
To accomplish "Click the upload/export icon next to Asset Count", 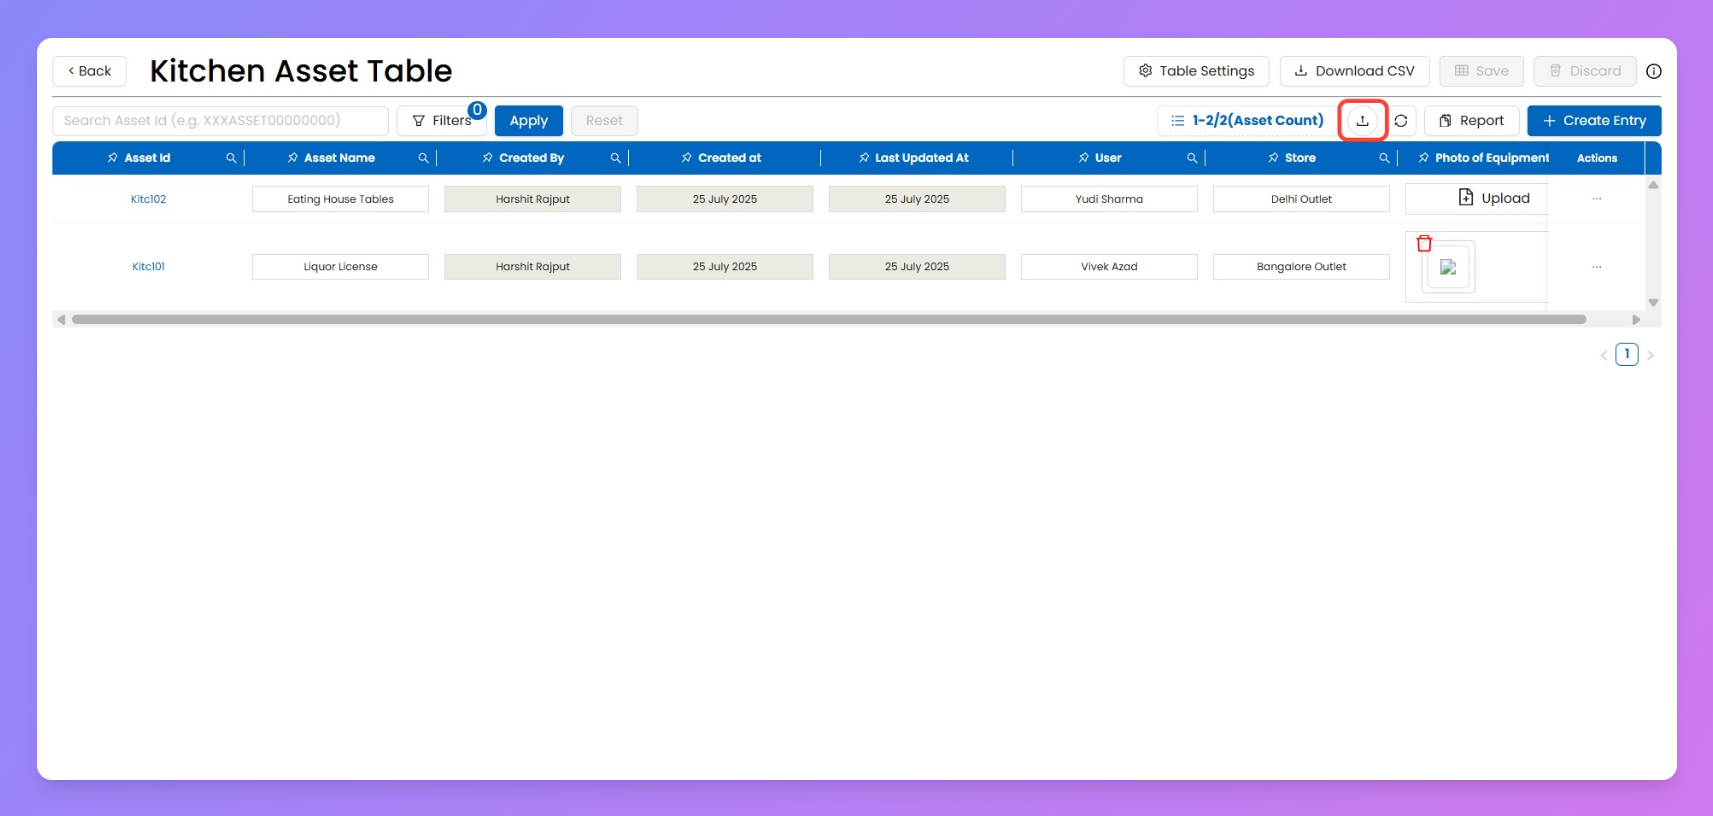I will click(x=1362, y=120).
